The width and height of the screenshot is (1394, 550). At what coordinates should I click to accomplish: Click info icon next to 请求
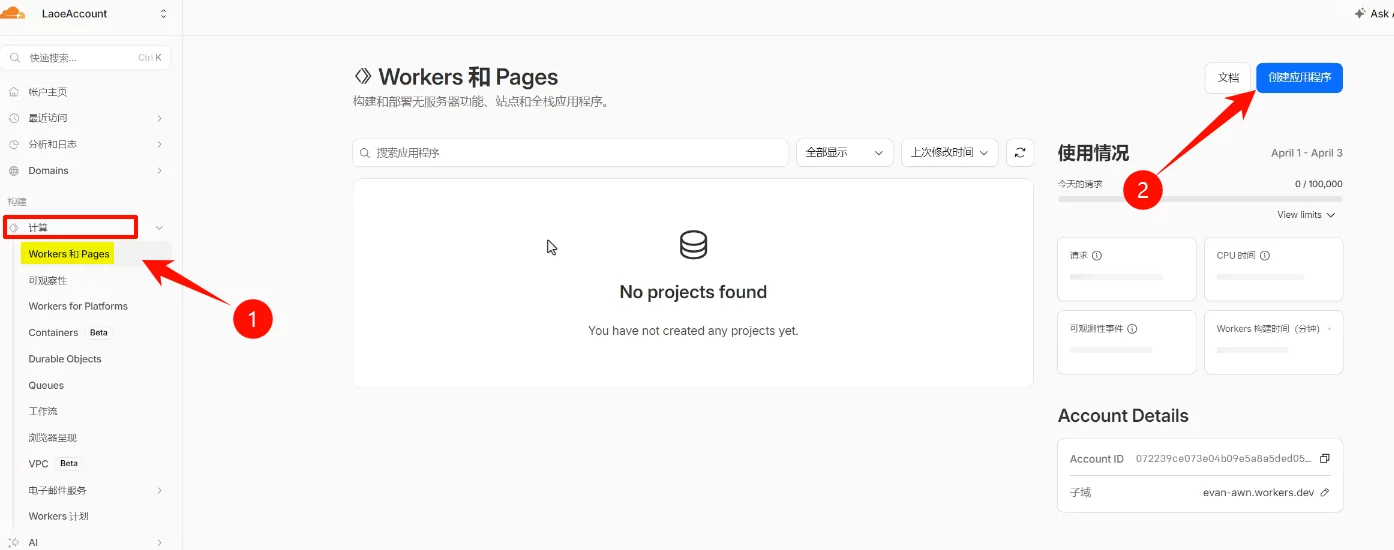click(x=1097, y=256)
